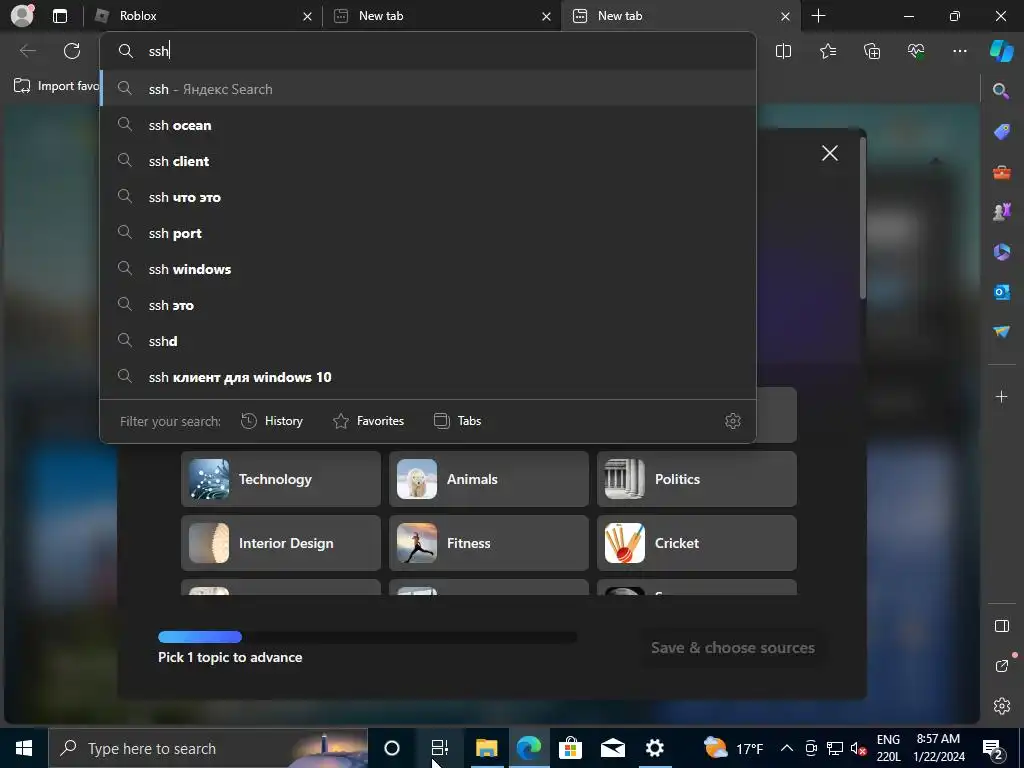Open a new tab with plus button
The image size is (1024, 768).
(818, 16)
